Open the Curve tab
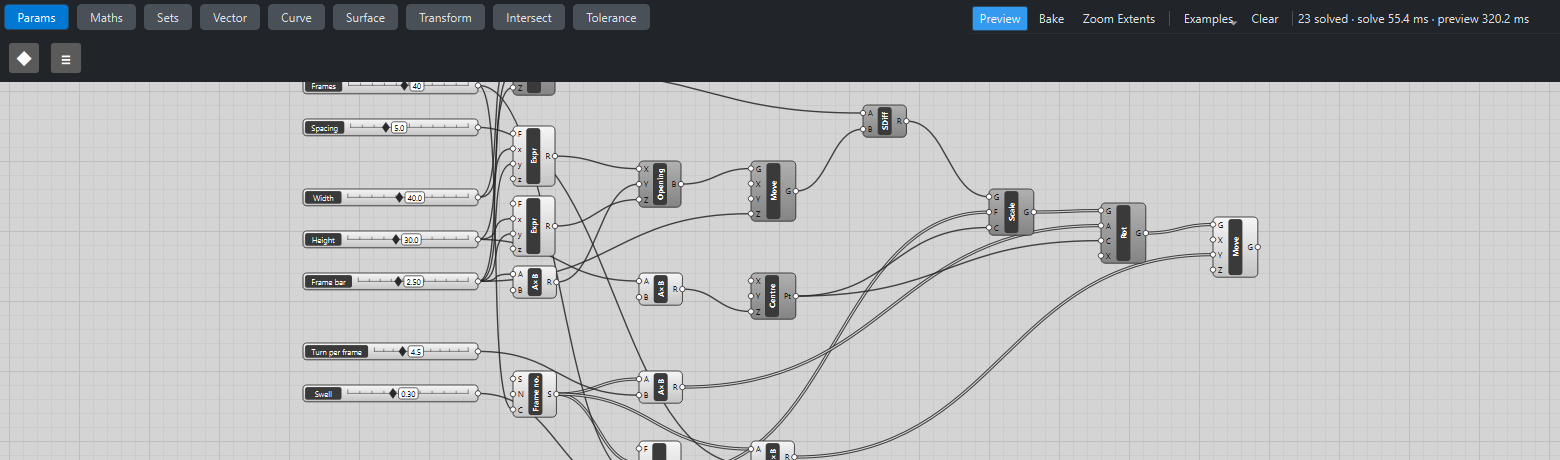This screenshot has height=460, width=1560. (x=296, y=18)
